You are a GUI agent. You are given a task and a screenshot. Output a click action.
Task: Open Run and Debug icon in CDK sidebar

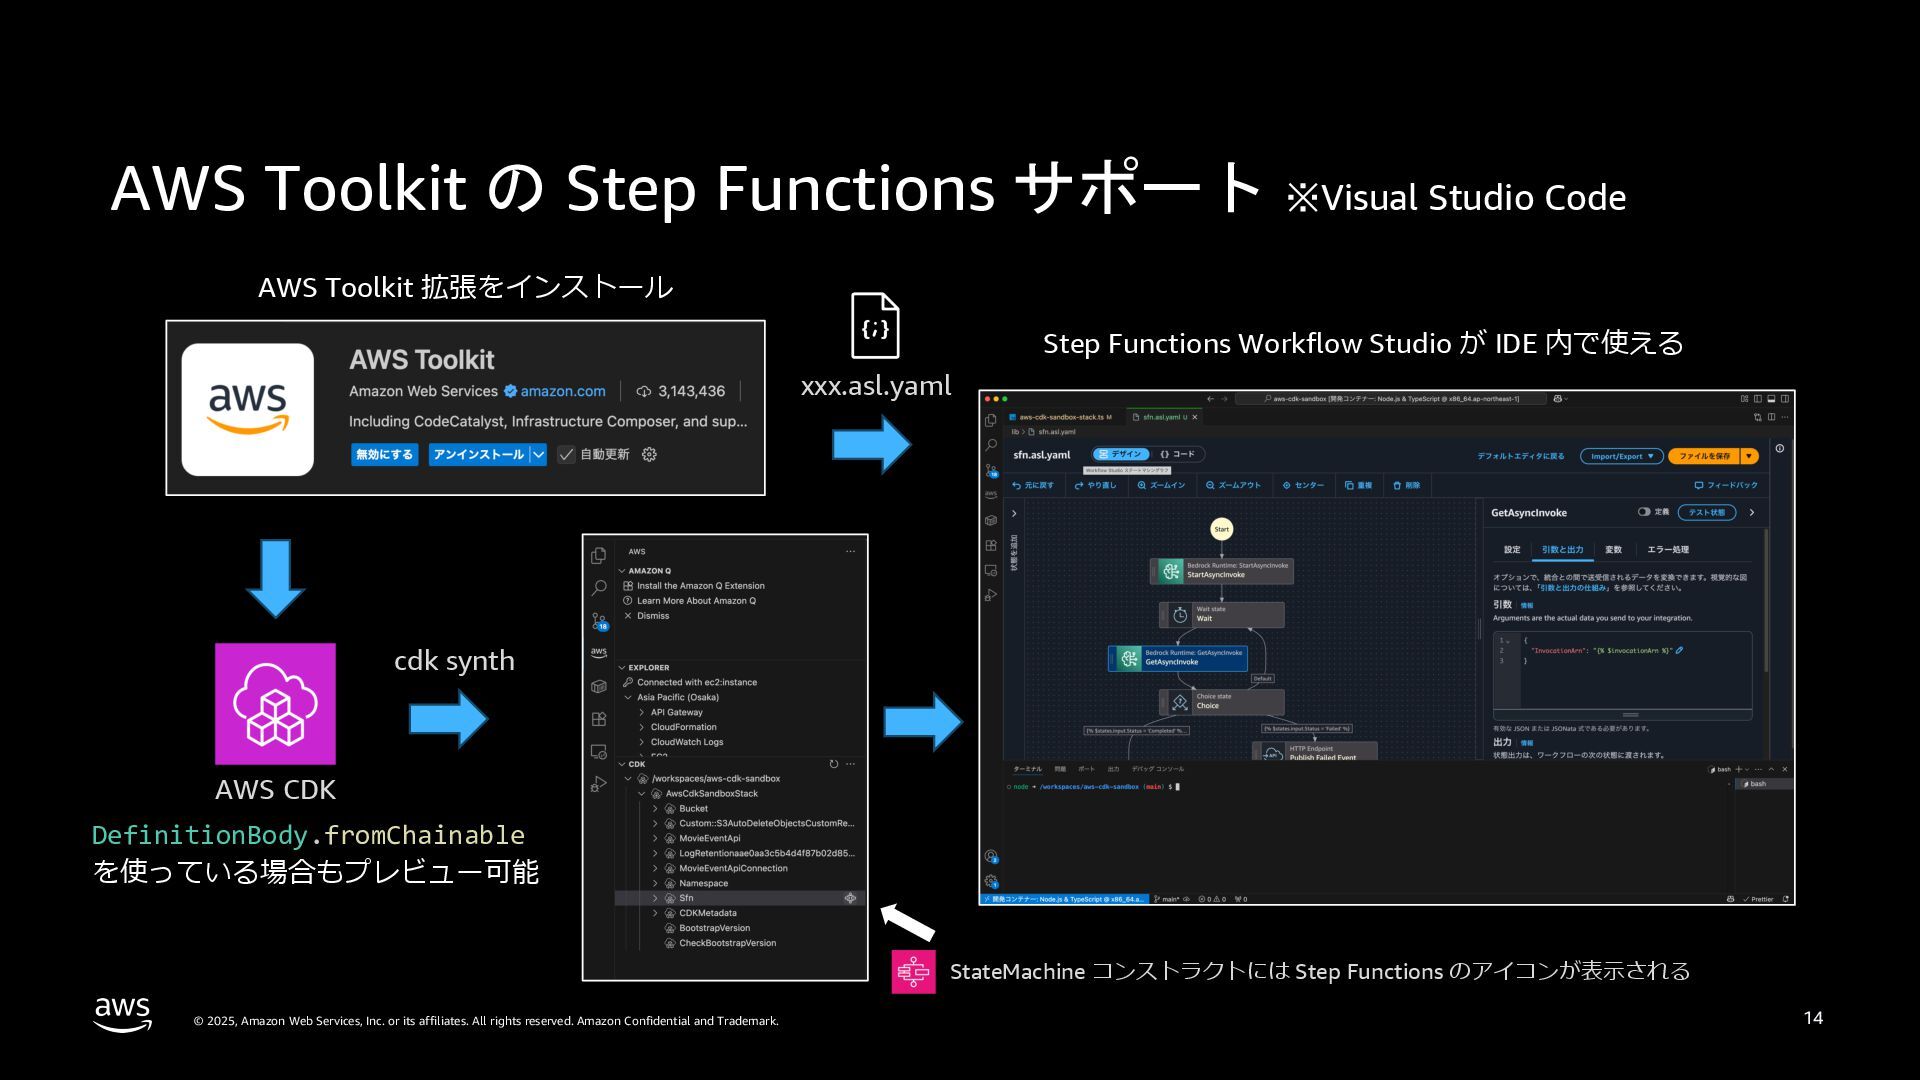[x=598, y=784]
